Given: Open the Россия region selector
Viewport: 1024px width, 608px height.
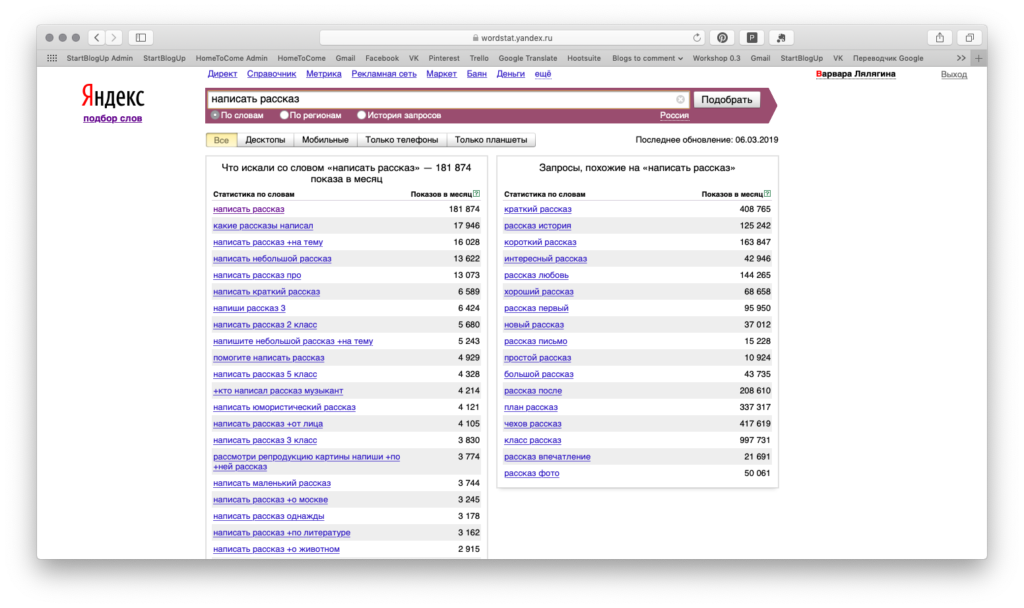Looking at the screenshot, I should pyautogui.click(x=674, y=116).
